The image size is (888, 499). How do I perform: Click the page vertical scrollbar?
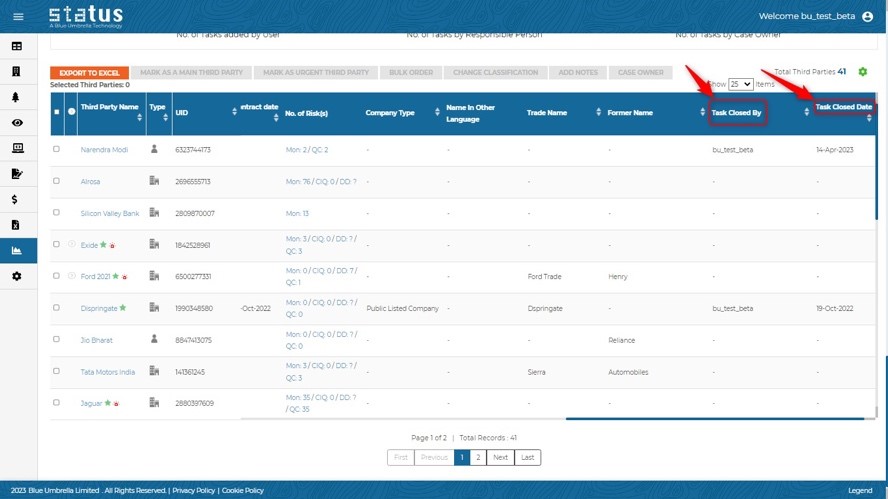[x=886, y=418]
